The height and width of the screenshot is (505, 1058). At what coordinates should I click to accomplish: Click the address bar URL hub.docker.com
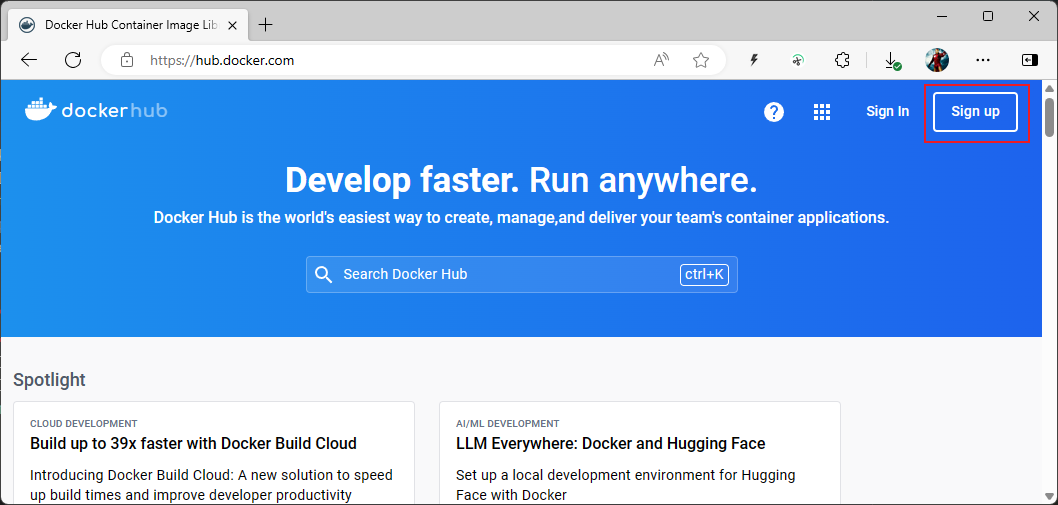222,60
